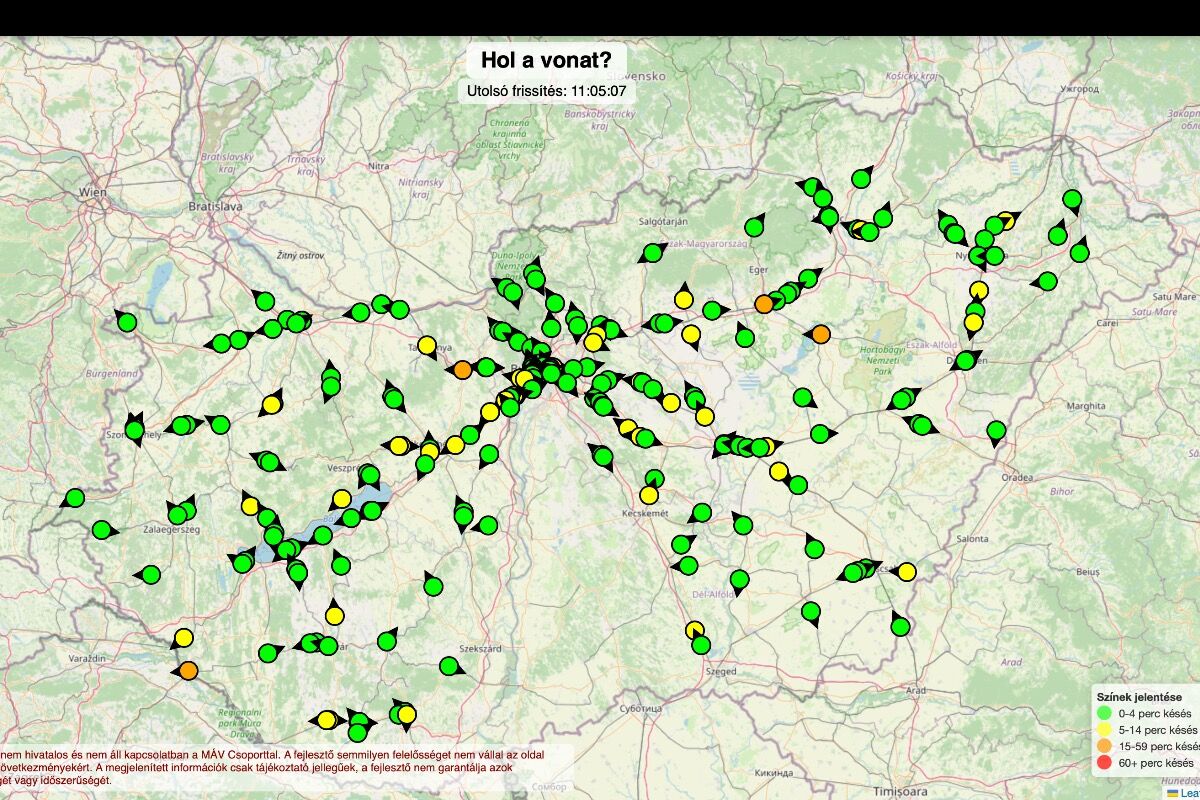Open the green train marker northwest of Oradea
Screen dimensions: 1200x800
[x=995, y=431]
